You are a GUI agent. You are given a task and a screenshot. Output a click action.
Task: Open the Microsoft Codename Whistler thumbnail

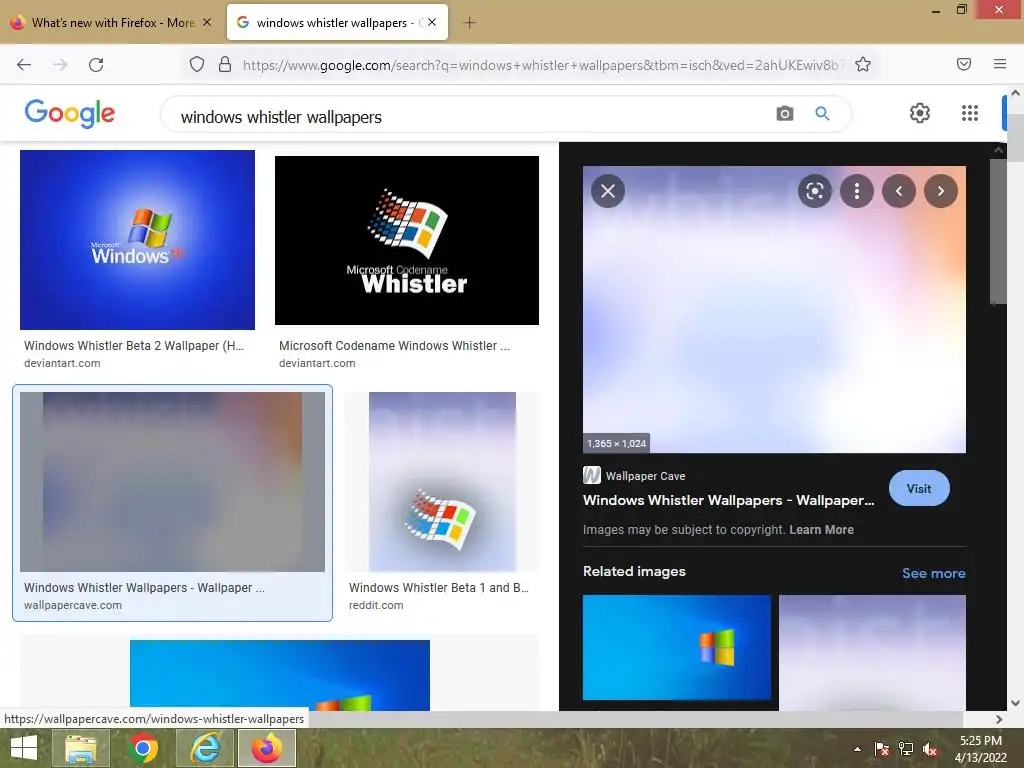coord(407,240)
